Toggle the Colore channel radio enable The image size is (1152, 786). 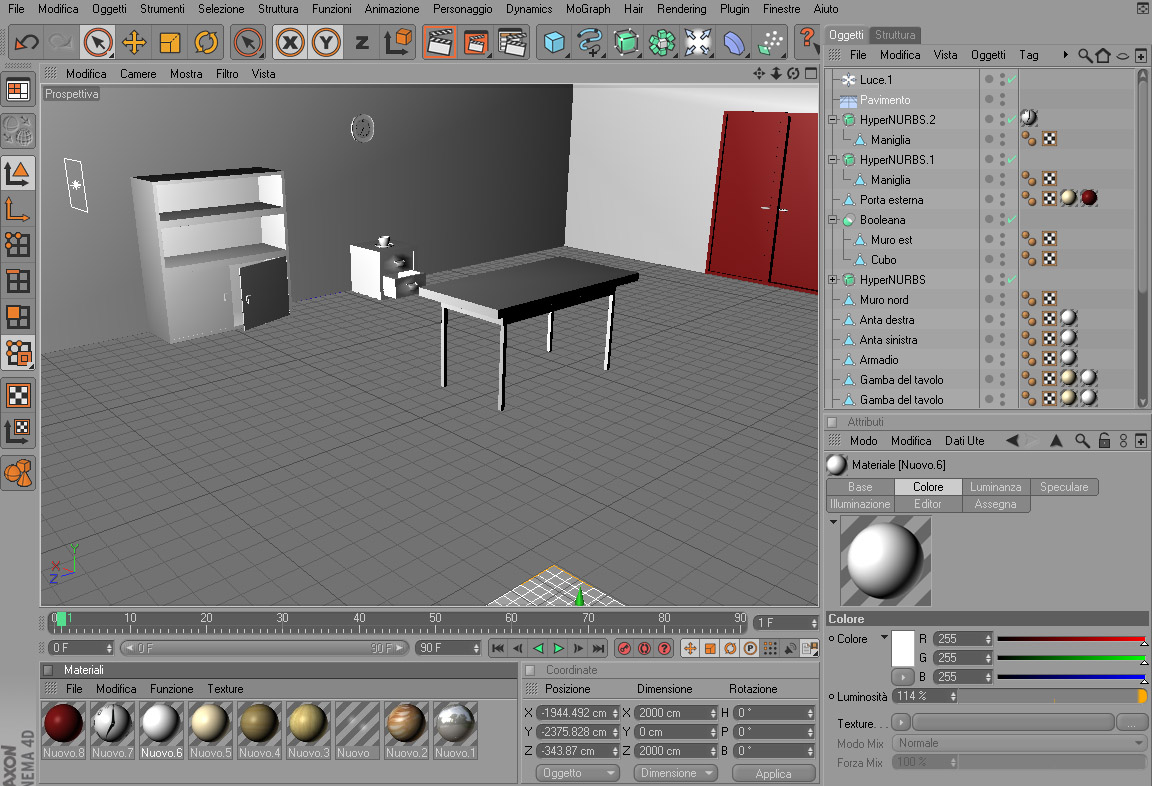(831, 639)
